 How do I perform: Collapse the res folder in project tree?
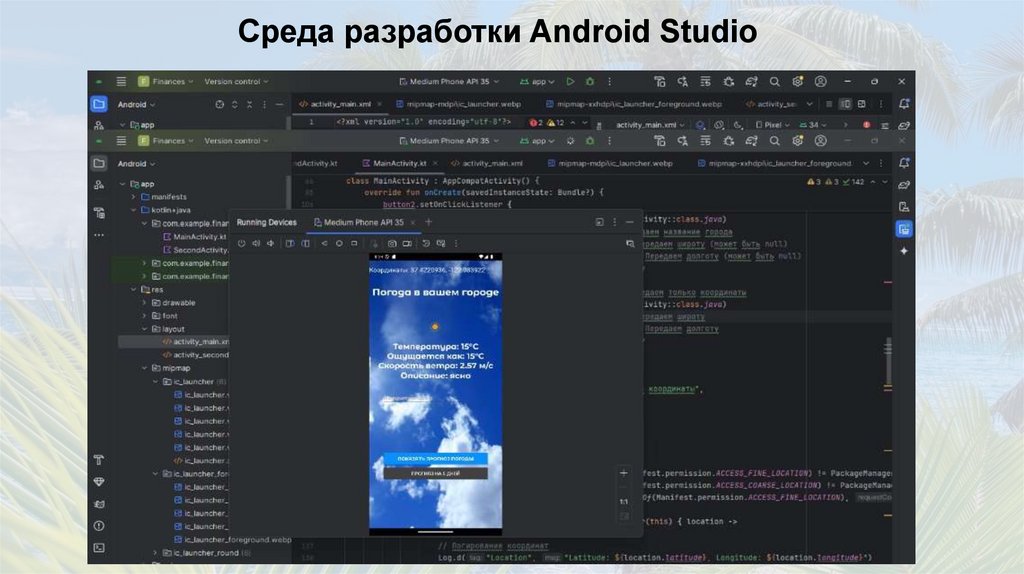132,289
